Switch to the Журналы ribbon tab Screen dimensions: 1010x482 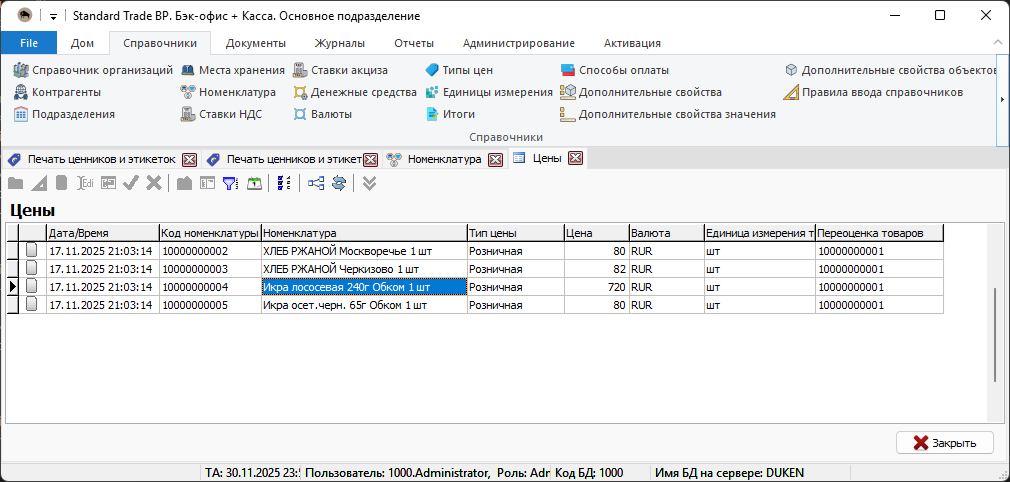339,43
